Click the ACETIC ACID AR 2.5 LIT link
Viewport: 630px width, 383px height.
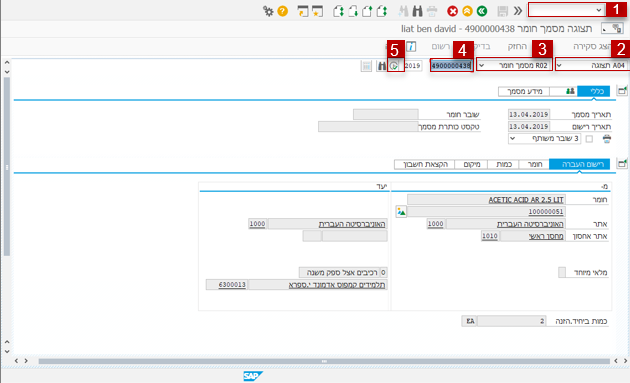click(x=526, y=200)
